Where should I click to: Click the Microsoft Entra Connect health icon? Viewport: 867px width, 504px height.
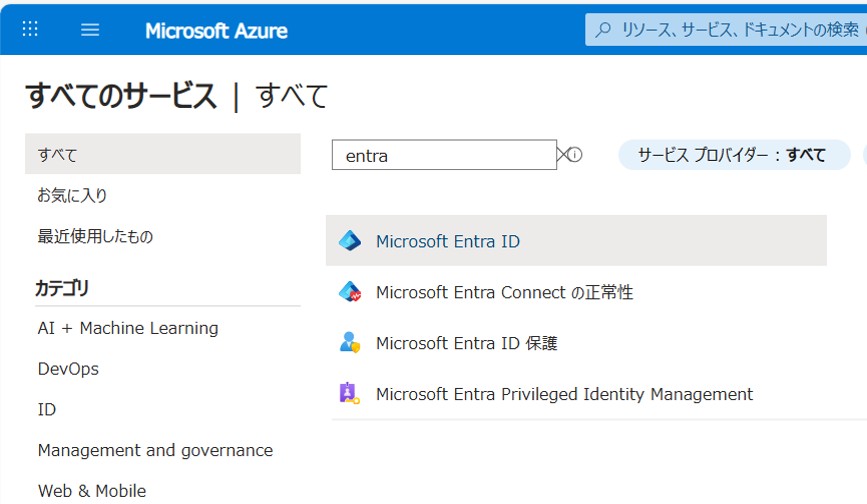click(x=349, y=292)
